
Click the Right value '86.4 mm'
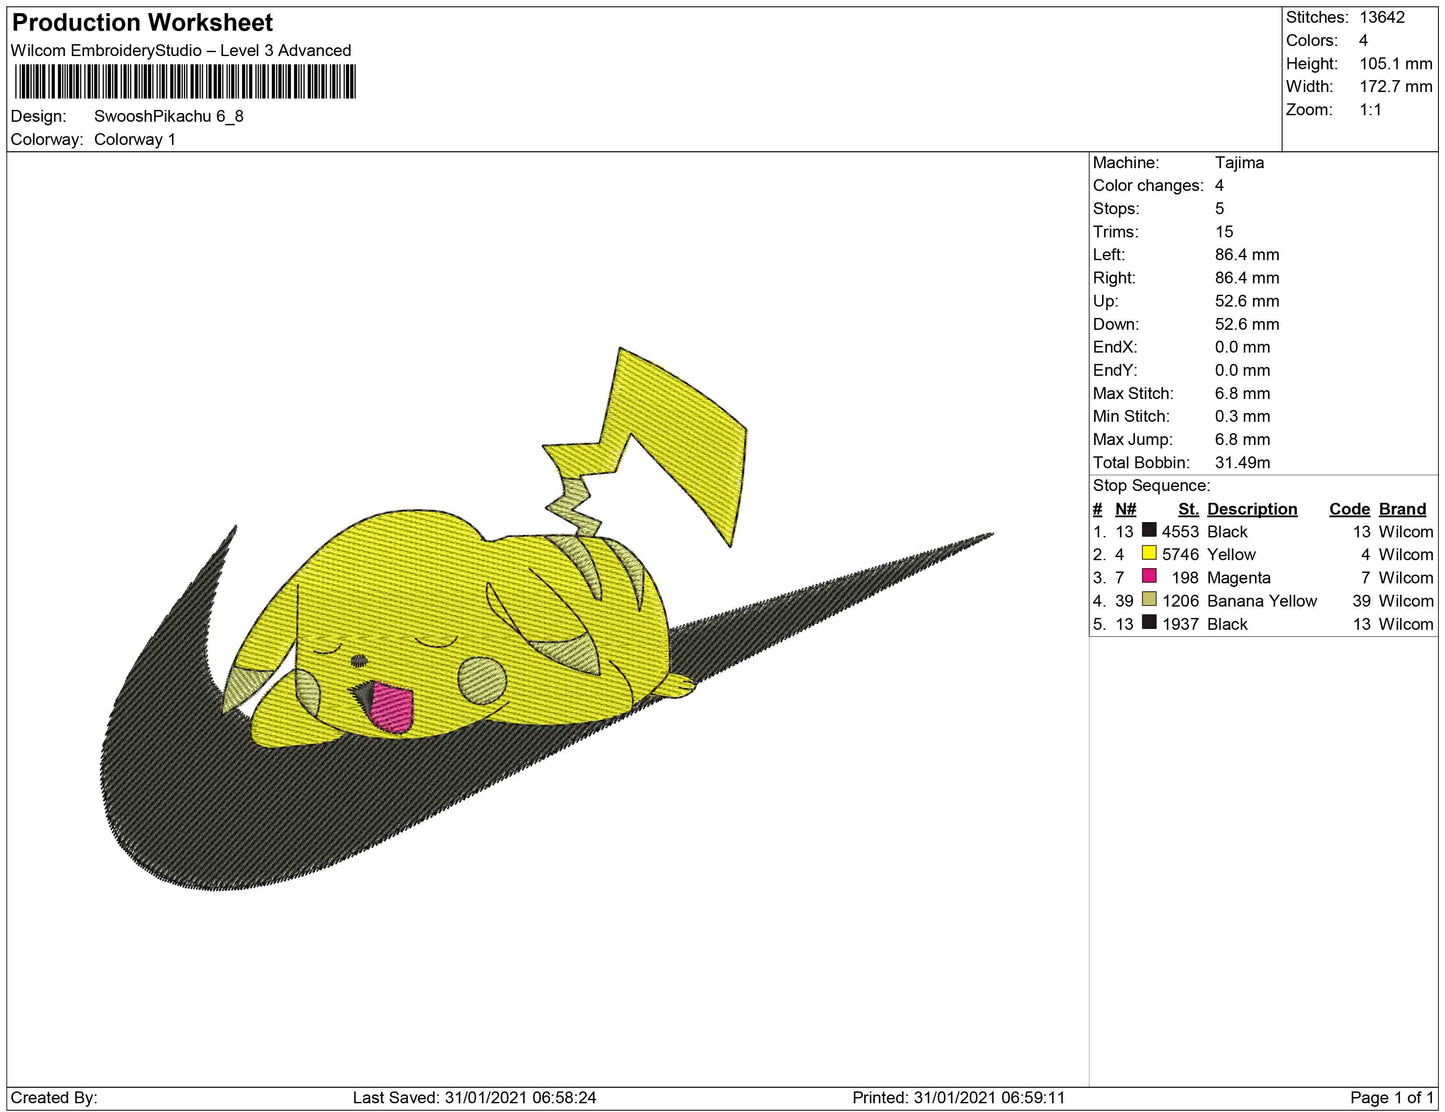[1247, 277]
